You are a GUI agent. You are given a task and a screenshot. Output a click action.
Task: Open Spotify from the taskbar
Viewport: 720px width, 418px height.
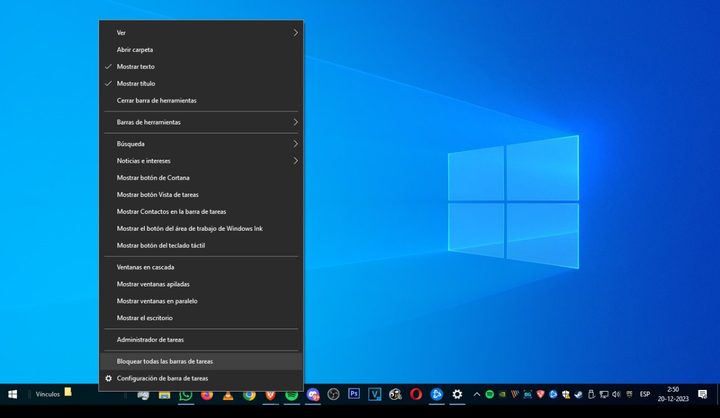pos(291,395)
